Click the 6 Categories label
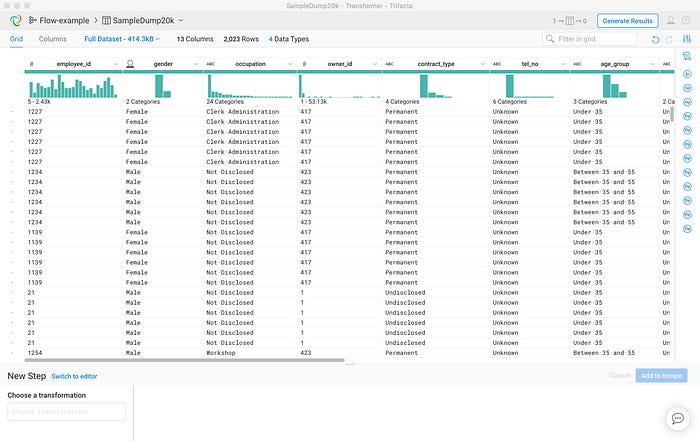This screenshot has height=441, width=700. [510, 102]
